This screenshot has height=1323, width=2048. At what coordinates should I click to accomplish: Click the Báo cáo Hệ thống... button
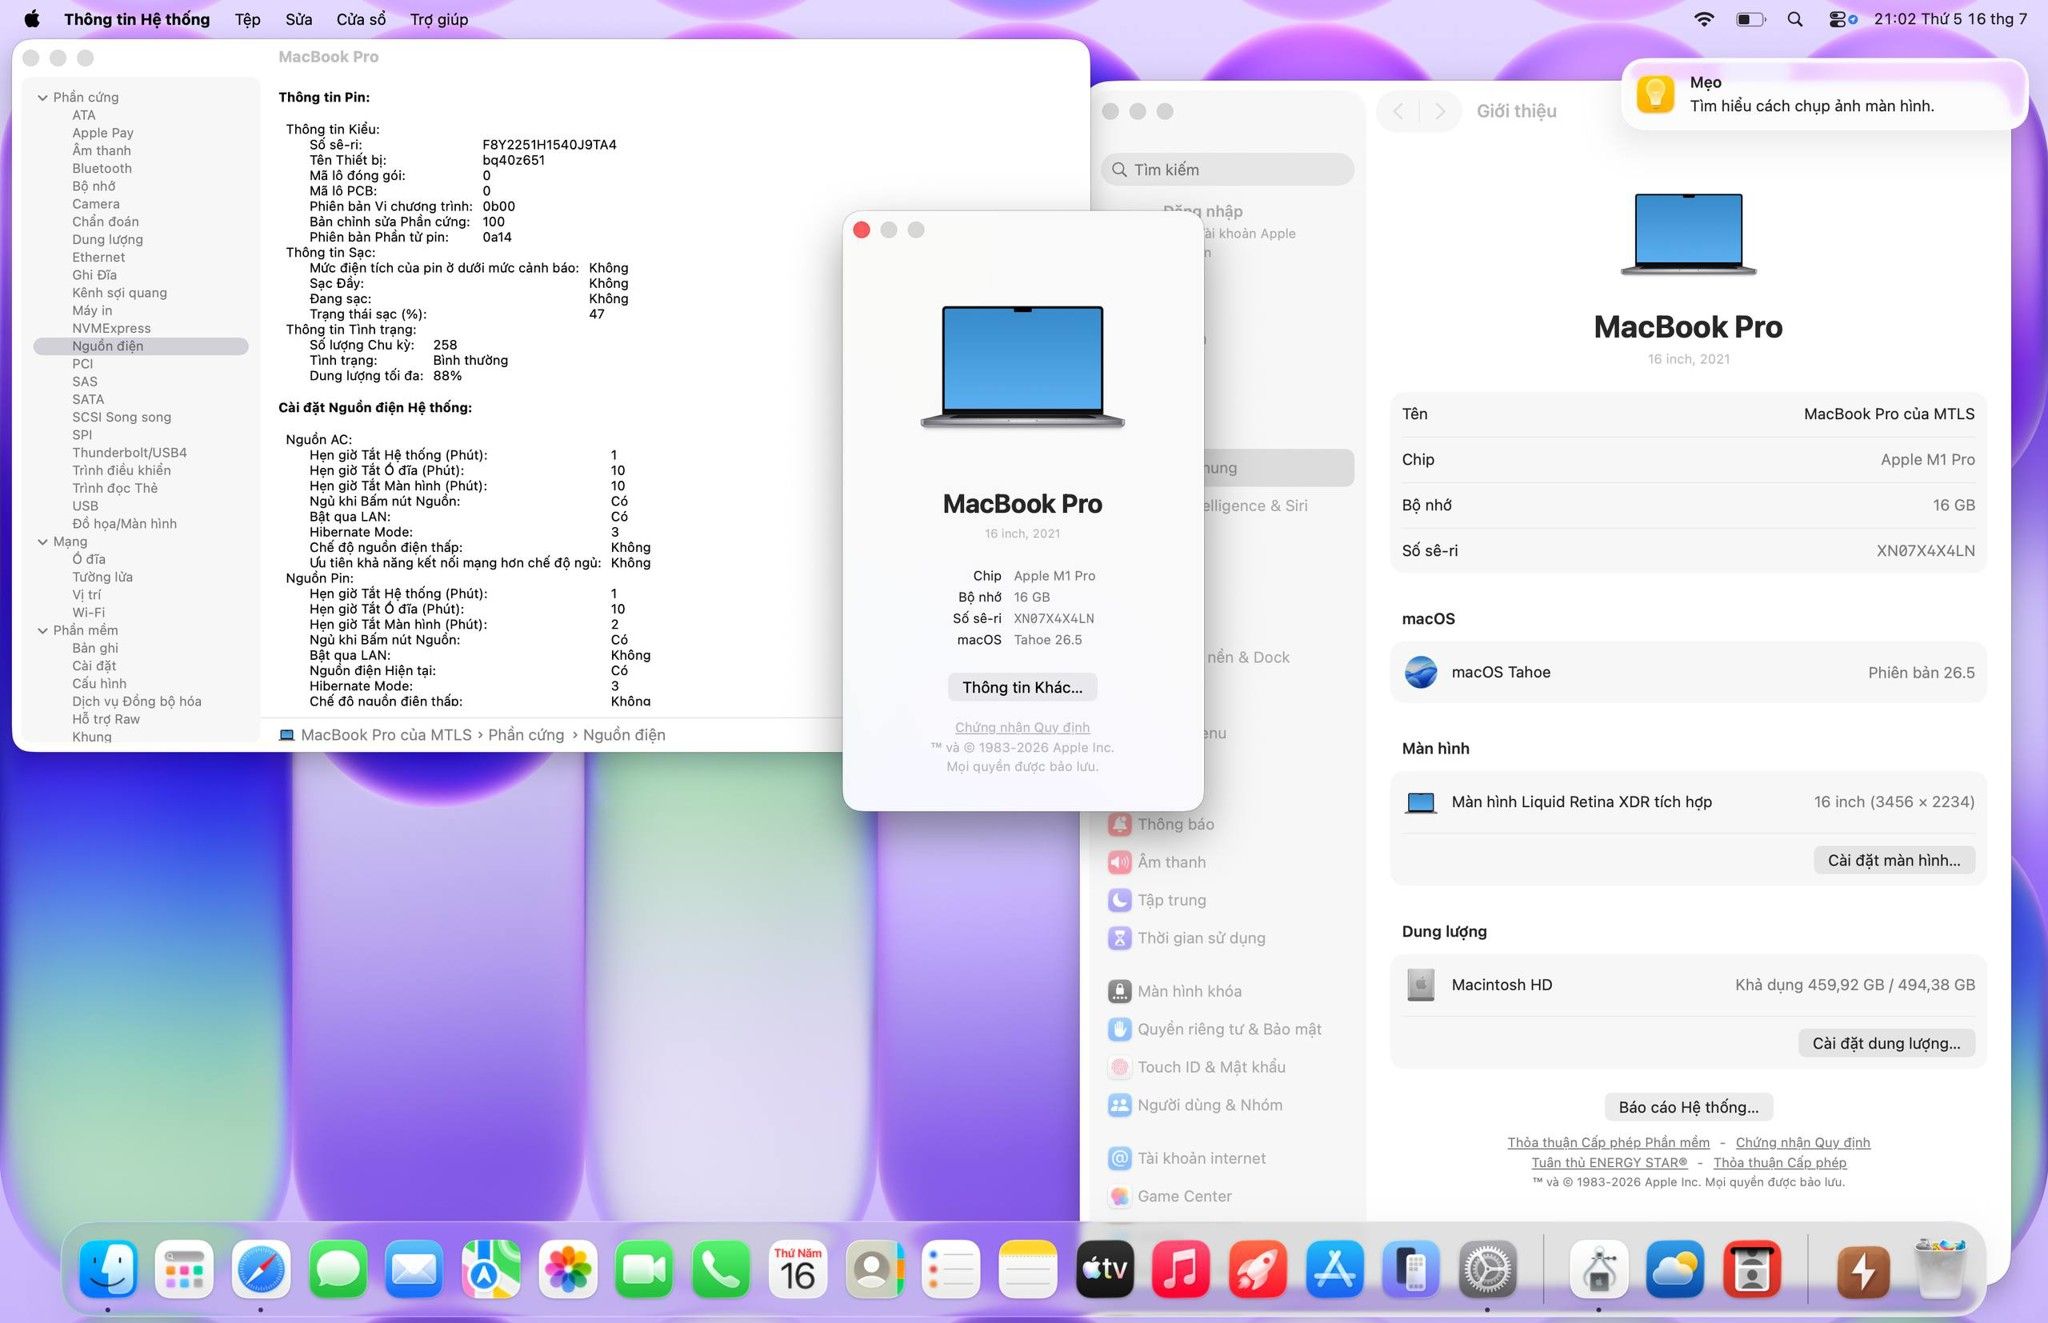click(x=1688, y=1107)
